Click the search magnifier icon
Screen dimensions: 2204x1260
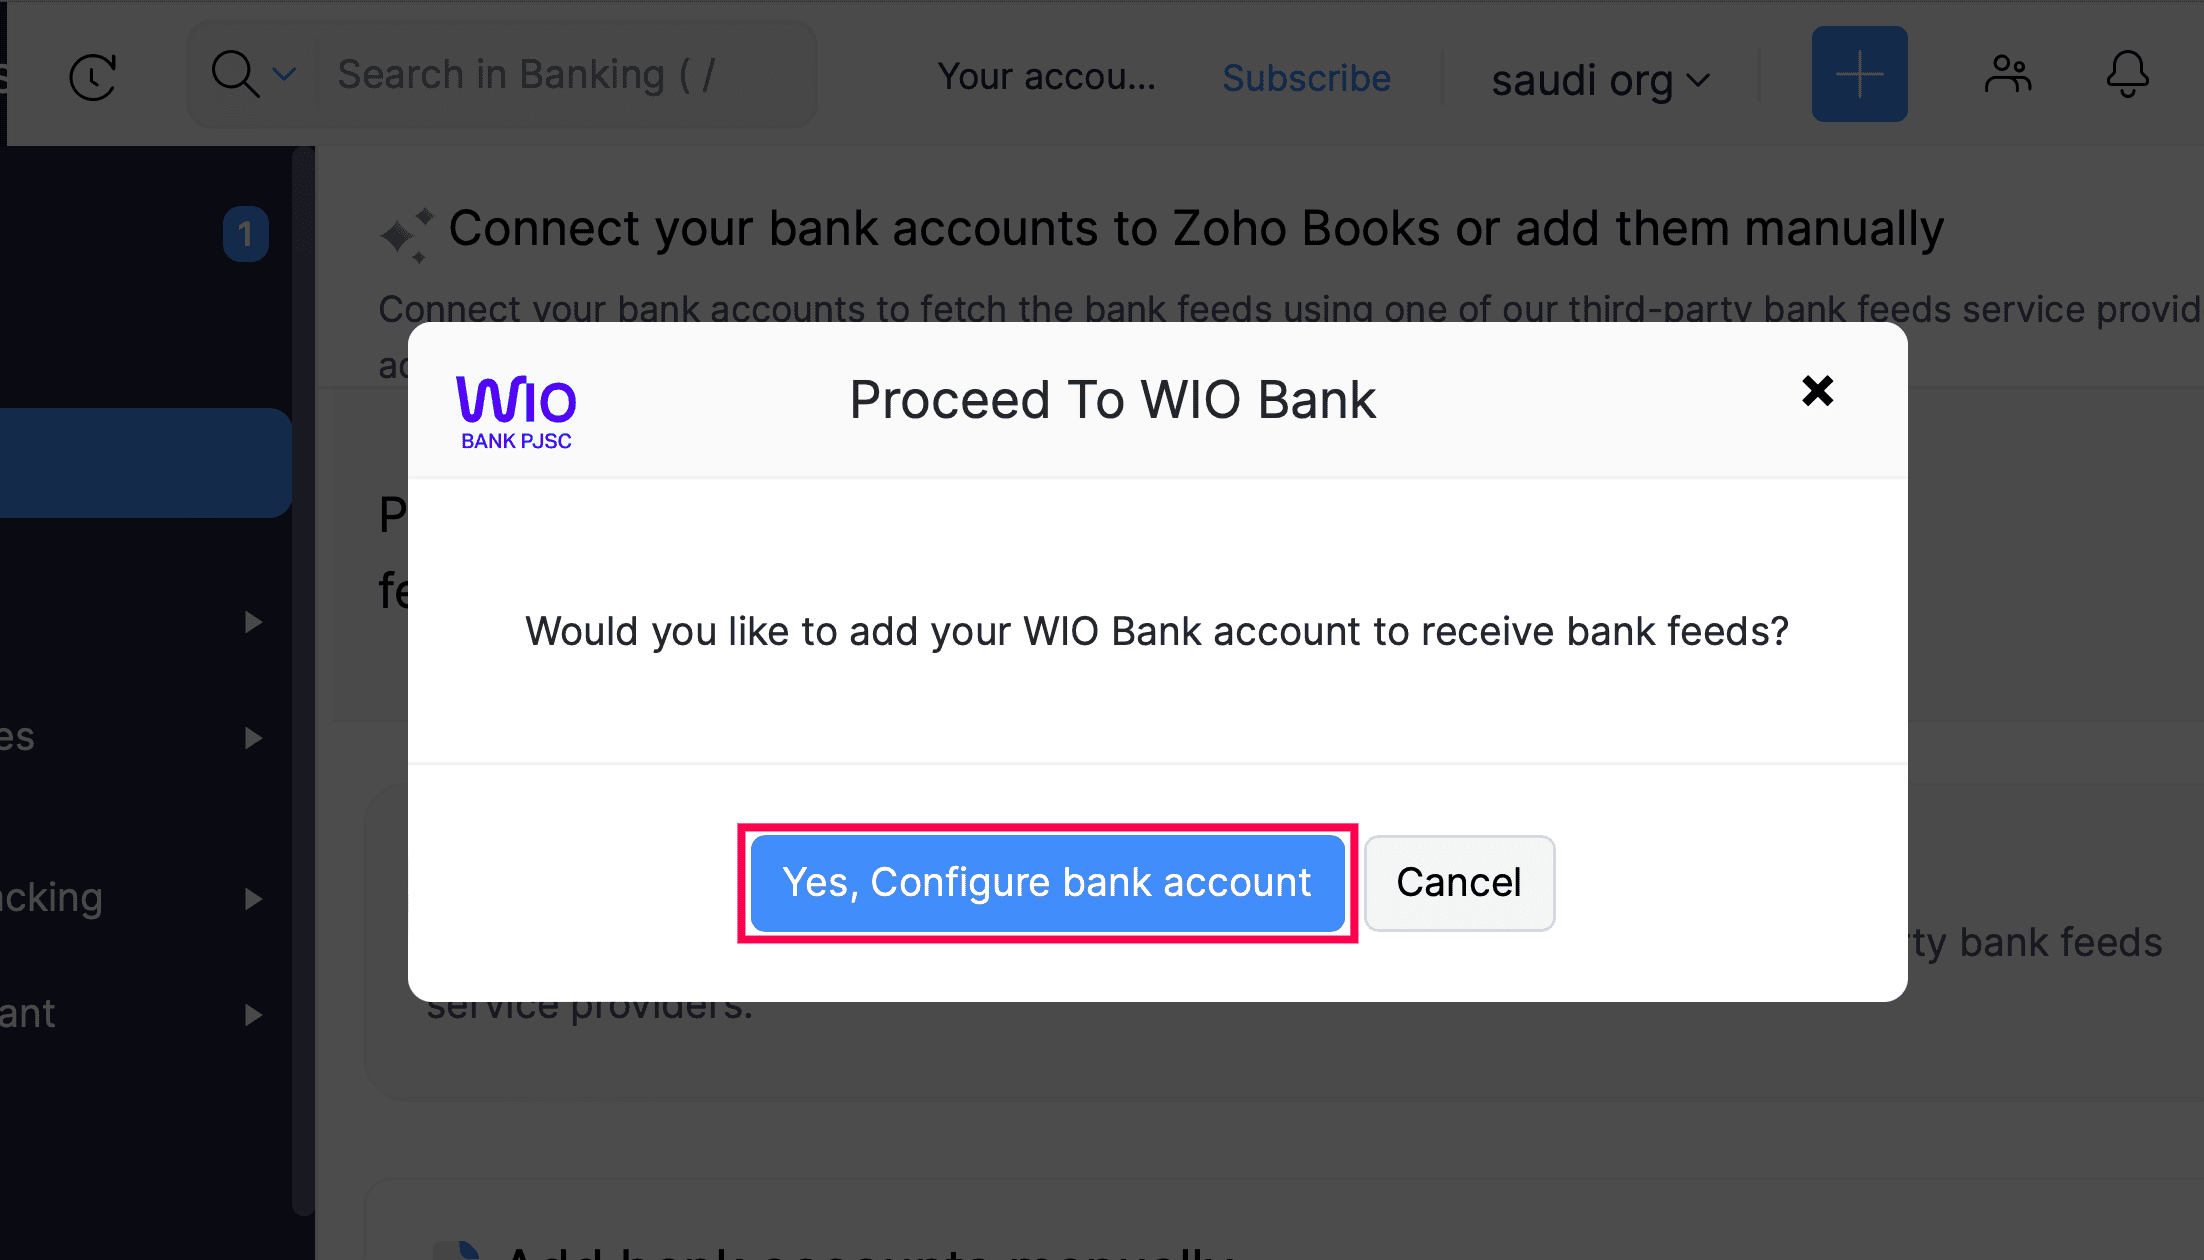click(235, 74)
